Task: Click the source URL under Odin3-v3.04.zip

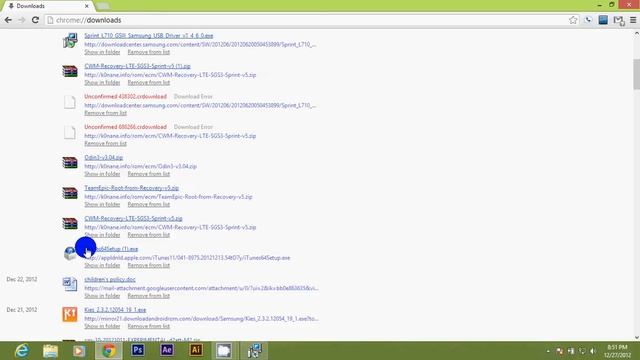Action: 141,166
